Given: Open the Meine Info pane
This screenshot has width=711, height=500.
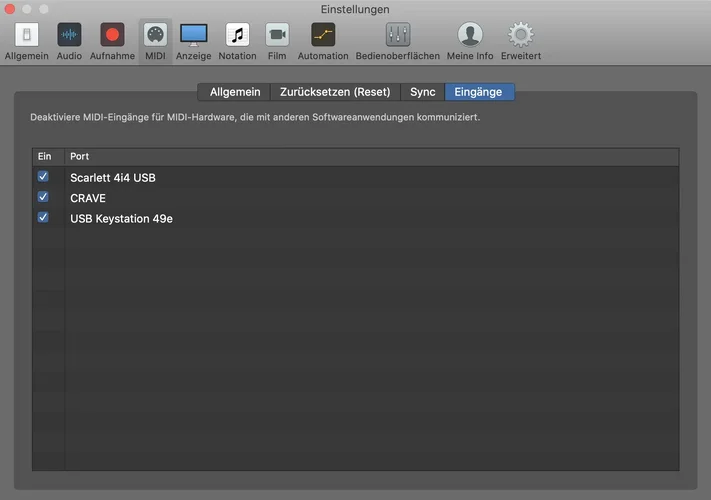Looking at the screenshot, I should 470,41.
